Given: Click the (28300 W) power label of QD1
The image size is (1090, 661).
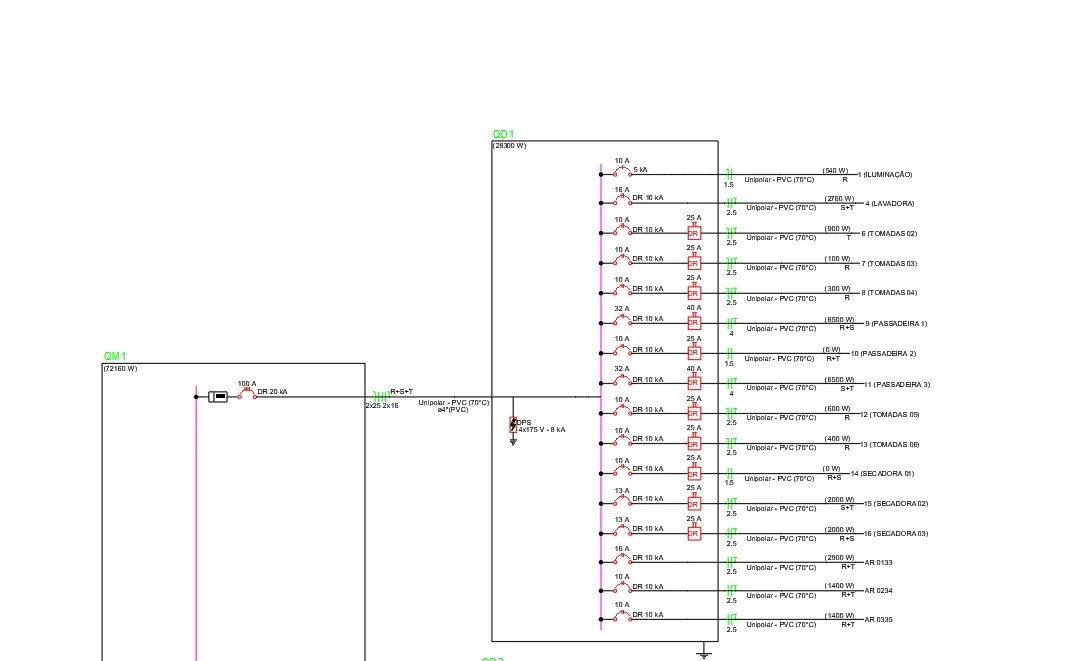Looking at the screenshot, I should pyautogui.click(x=510, y=146).
